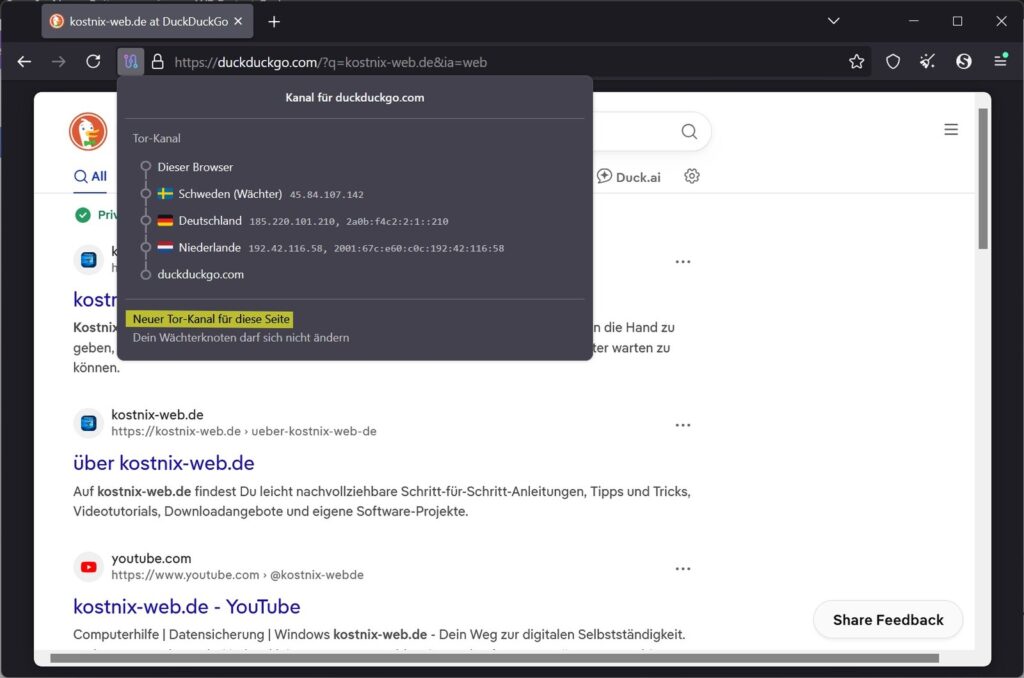Open the über kostnix-web.de result
Image resolution: width=1024 pixels, height=678 pixels.
click(164, 463)
